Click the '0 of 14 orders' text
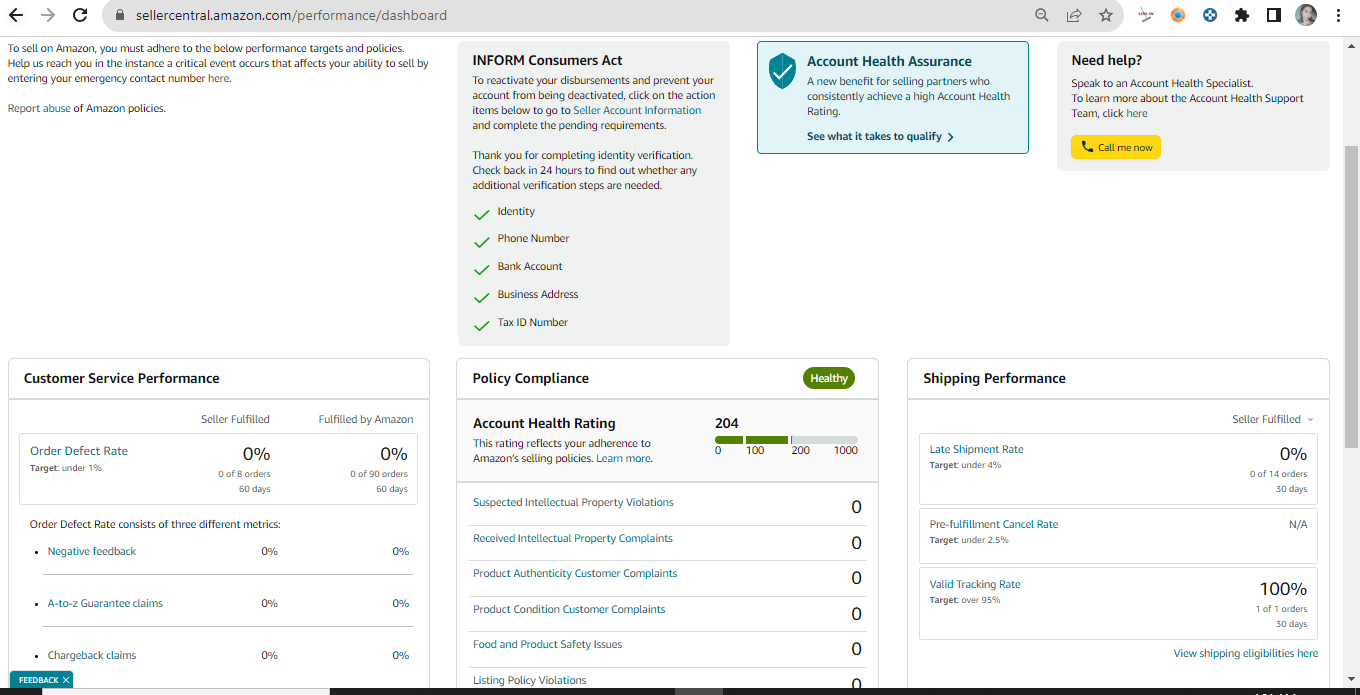This screenshot has width=1360, height=695. (1278, 474)
